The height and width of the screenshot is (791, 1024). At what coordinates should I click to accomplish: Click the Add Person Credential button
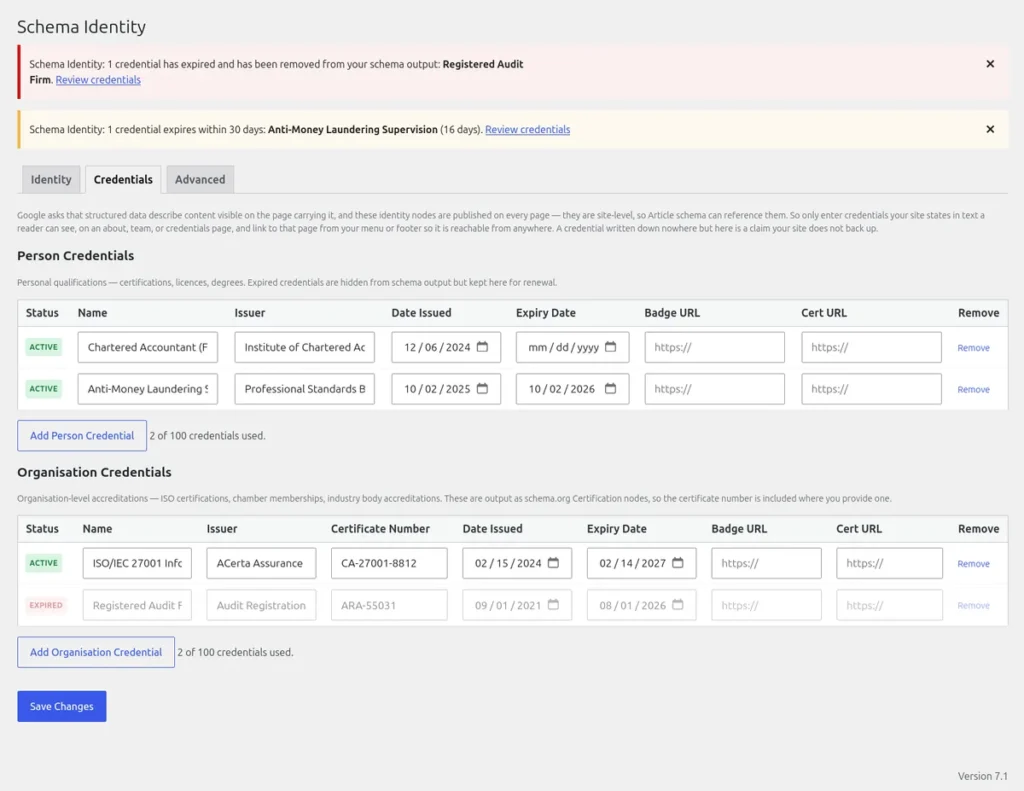coord(82,436)
